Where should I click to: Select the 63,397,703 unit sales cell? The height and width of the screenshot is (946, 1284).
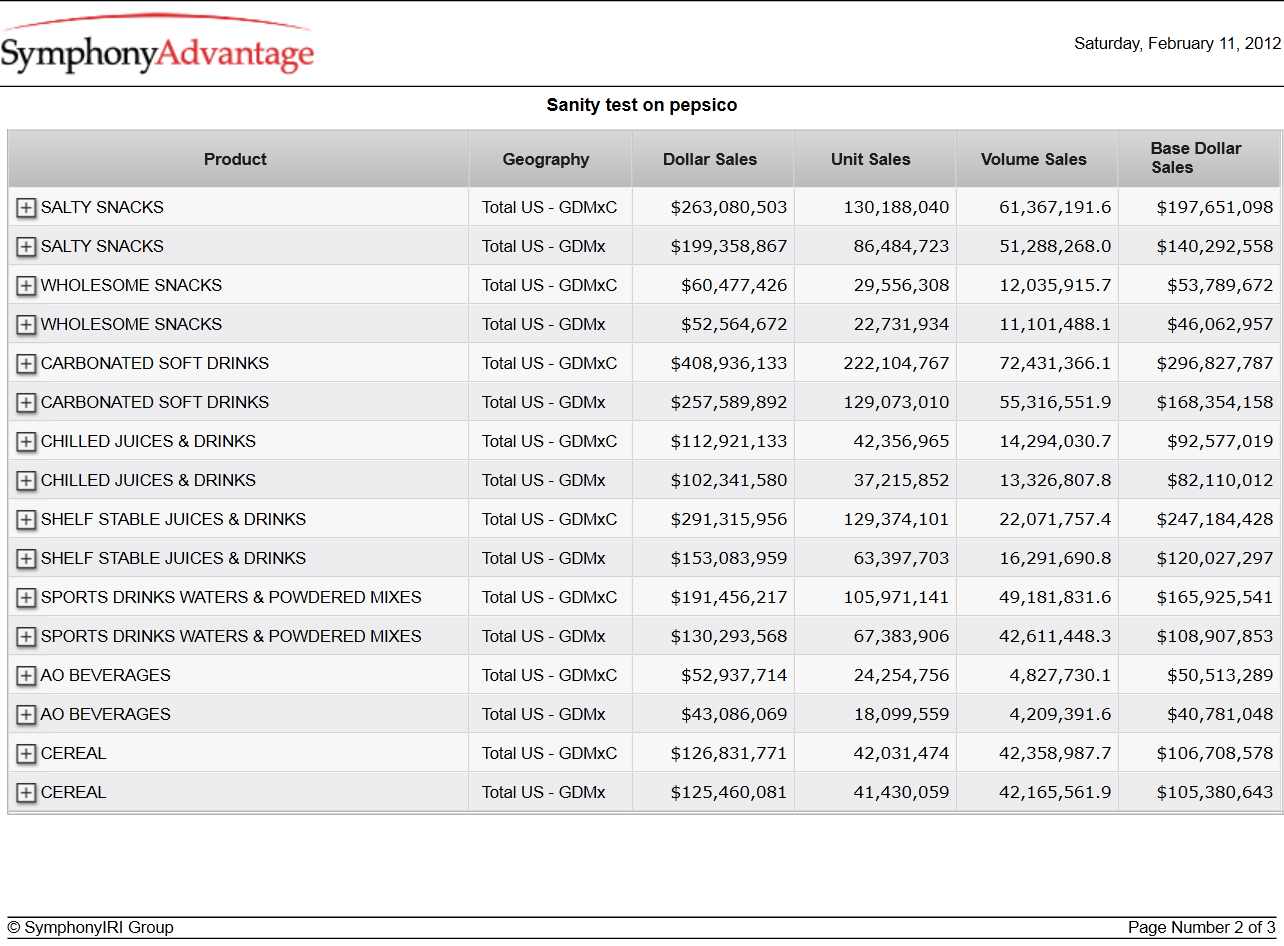[x=875, y=558]
